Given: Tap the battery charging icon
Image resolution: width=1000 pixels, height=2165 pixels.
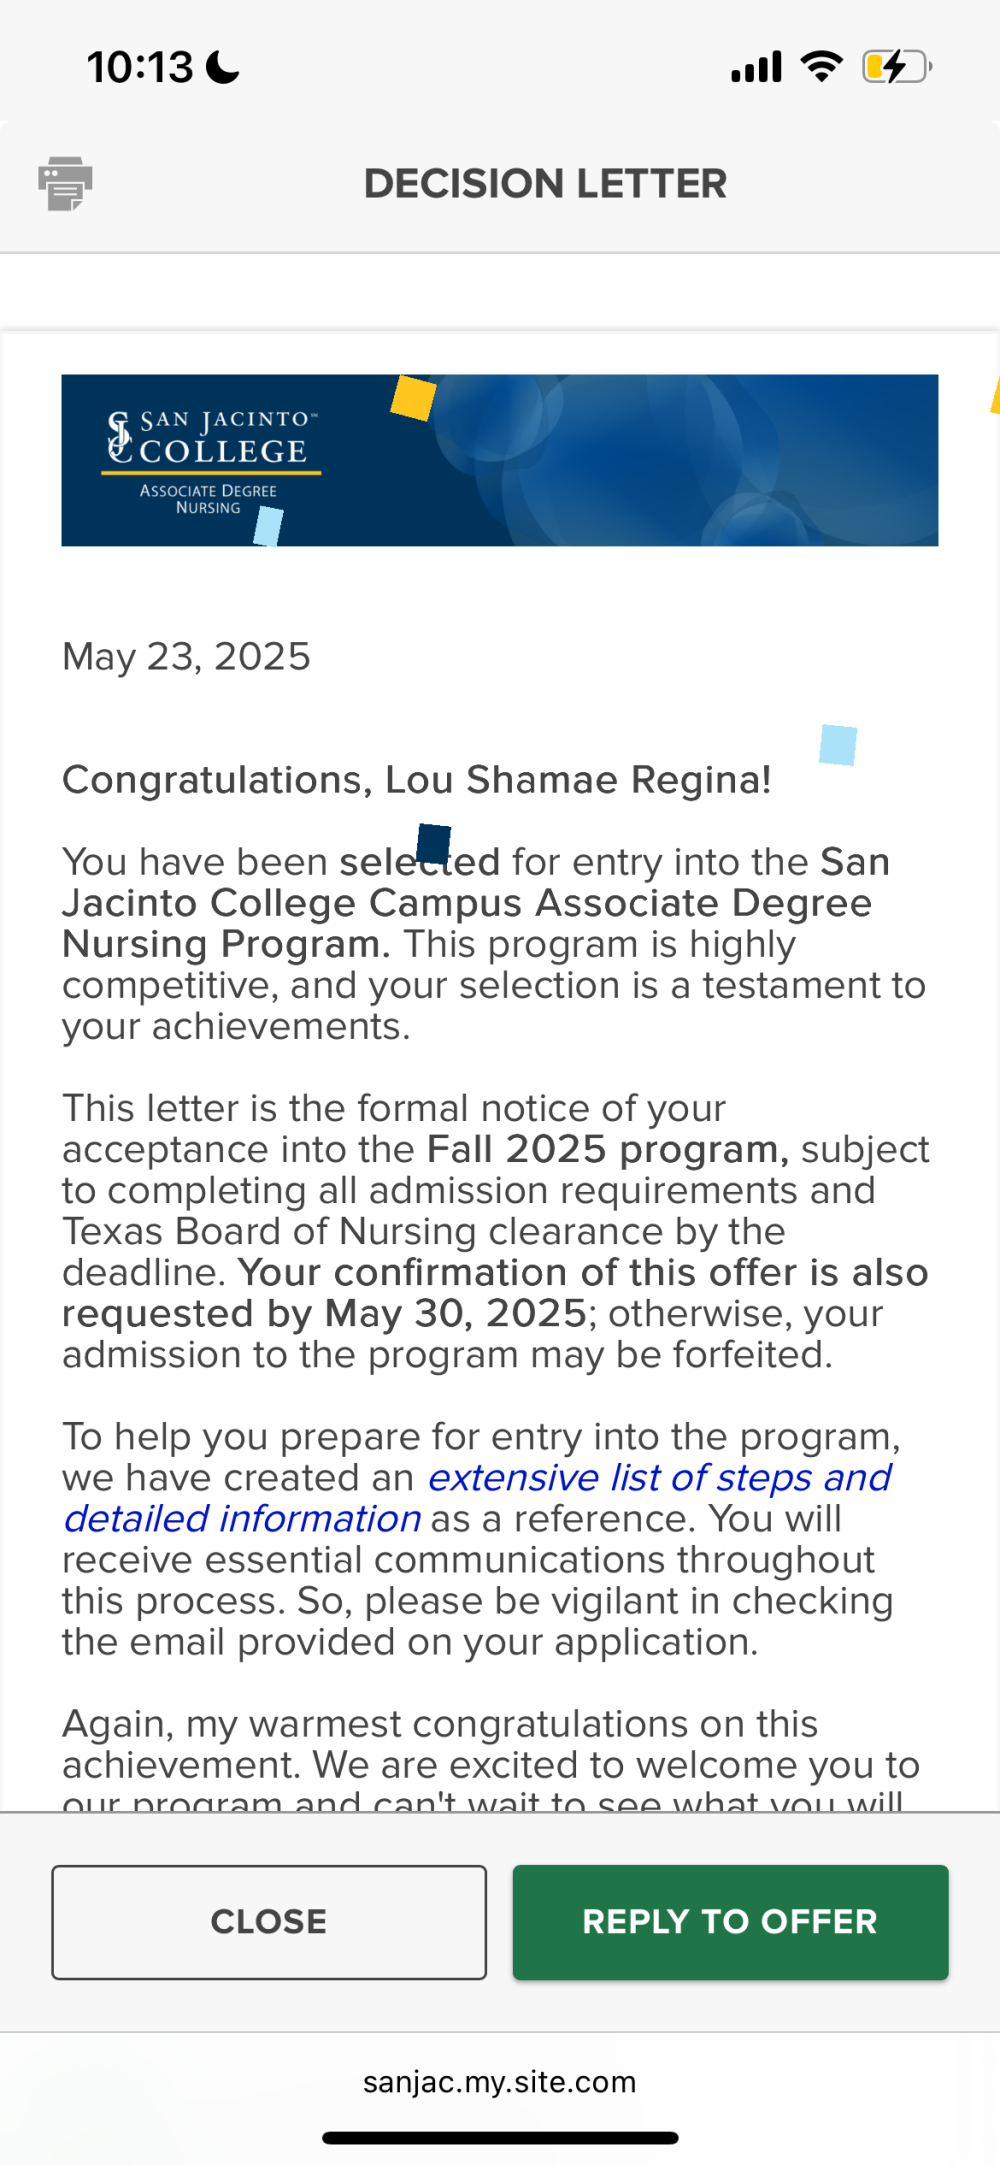Looking at the screenshot, I should coord(897,67).
